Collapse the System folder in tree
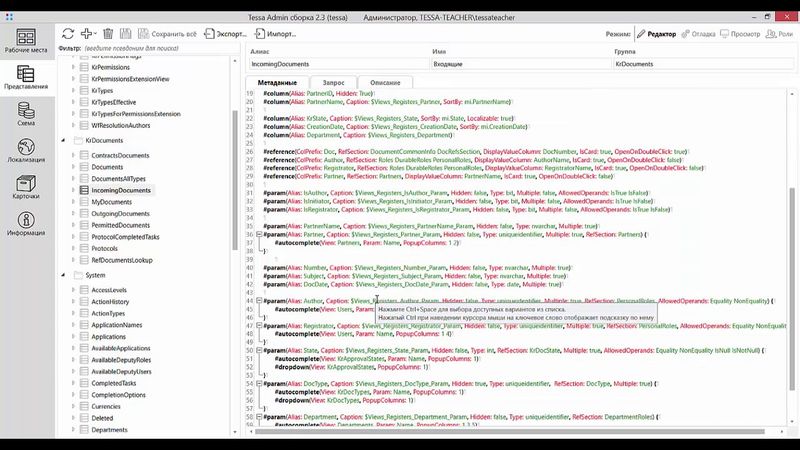 click(x=63, y=274)
